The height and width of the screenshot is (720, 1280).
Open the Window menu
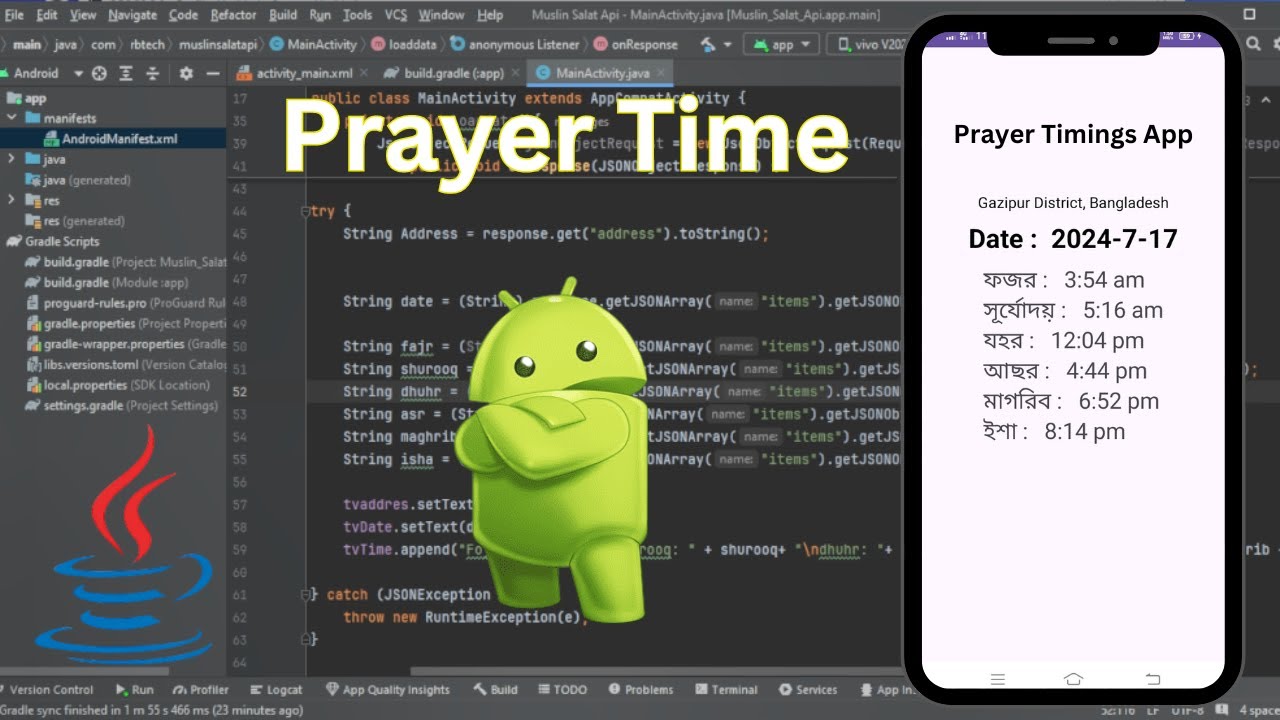(441, 15)
